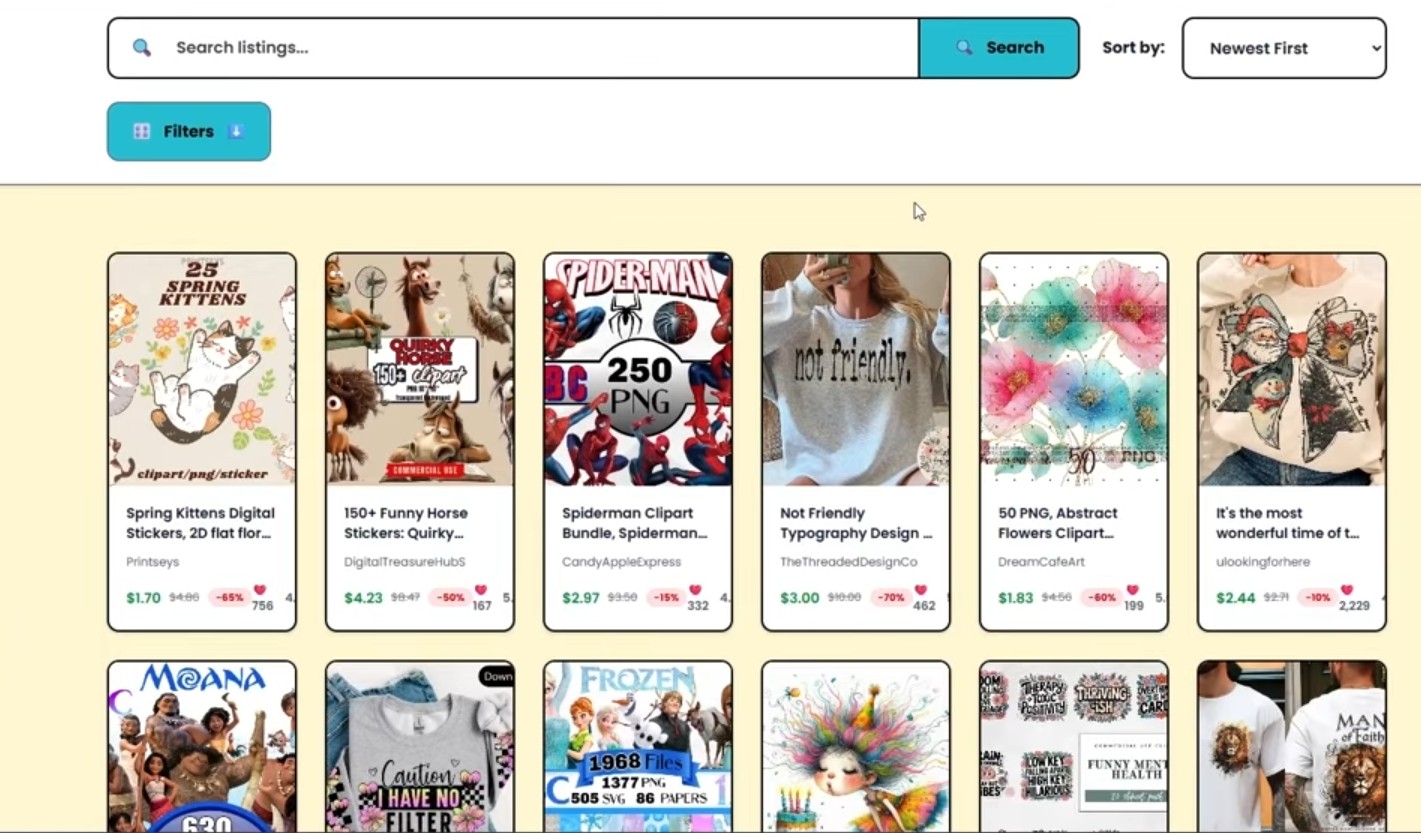
Task: Open the Moana clipart listing thumbnail
Action: point(202,746)
